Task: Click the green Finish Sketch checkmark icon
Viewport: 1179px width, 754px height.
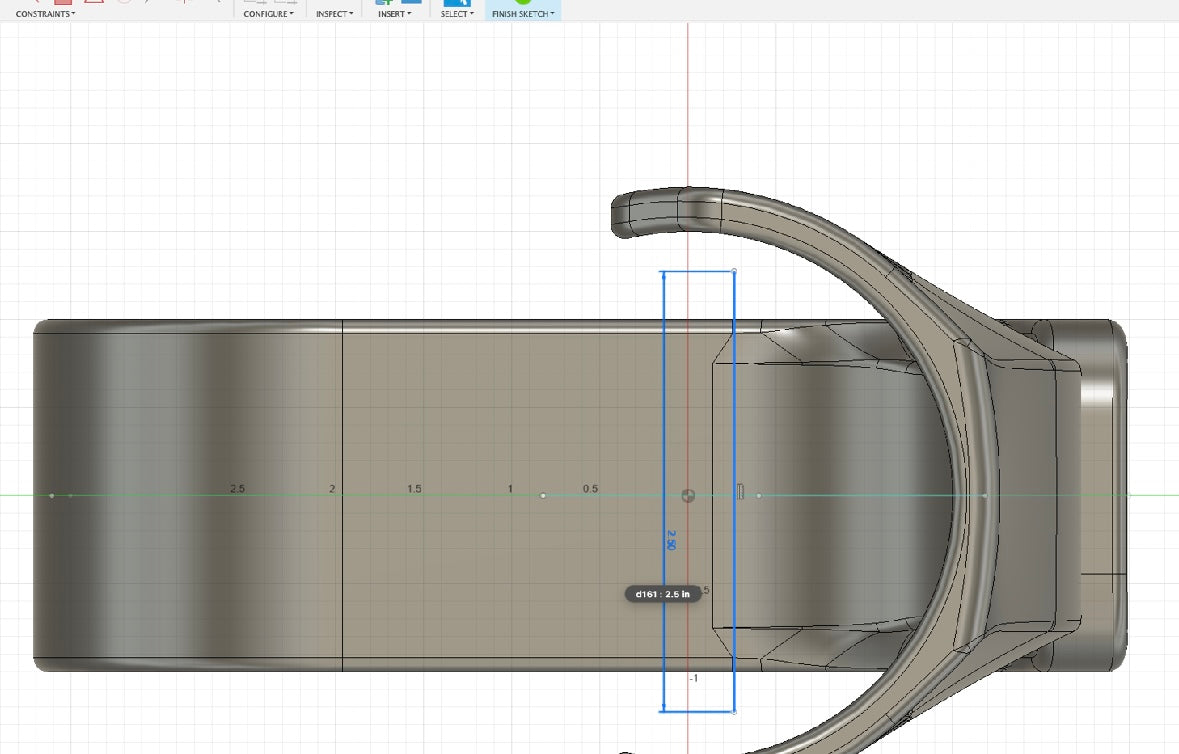Action: pyautogui.click(x=523, y=3)
